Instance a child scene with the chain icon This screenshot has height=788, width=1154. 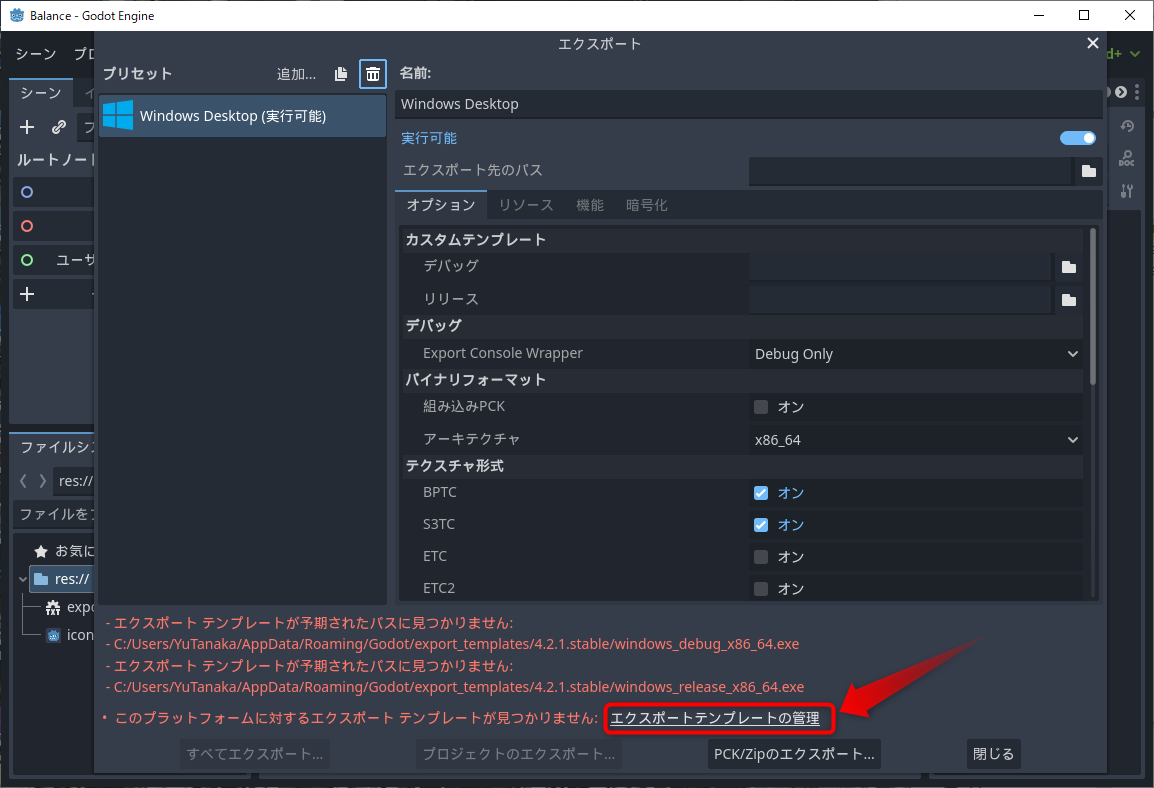point(57,127)
